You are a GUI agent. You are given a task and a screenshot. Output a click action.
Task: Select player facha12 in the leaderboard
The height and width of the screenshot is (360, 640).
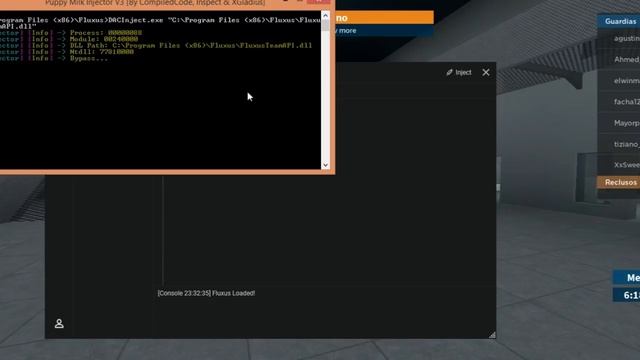click(620, 102)
